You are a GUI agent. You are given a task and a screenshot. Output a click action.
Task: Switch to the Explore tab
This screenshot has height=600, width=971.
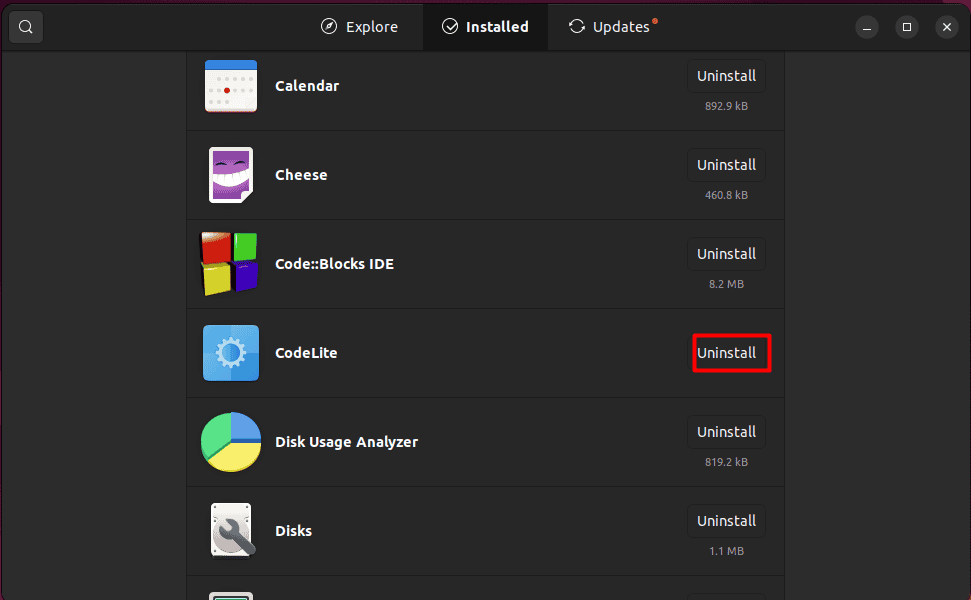tap(360, 27)
